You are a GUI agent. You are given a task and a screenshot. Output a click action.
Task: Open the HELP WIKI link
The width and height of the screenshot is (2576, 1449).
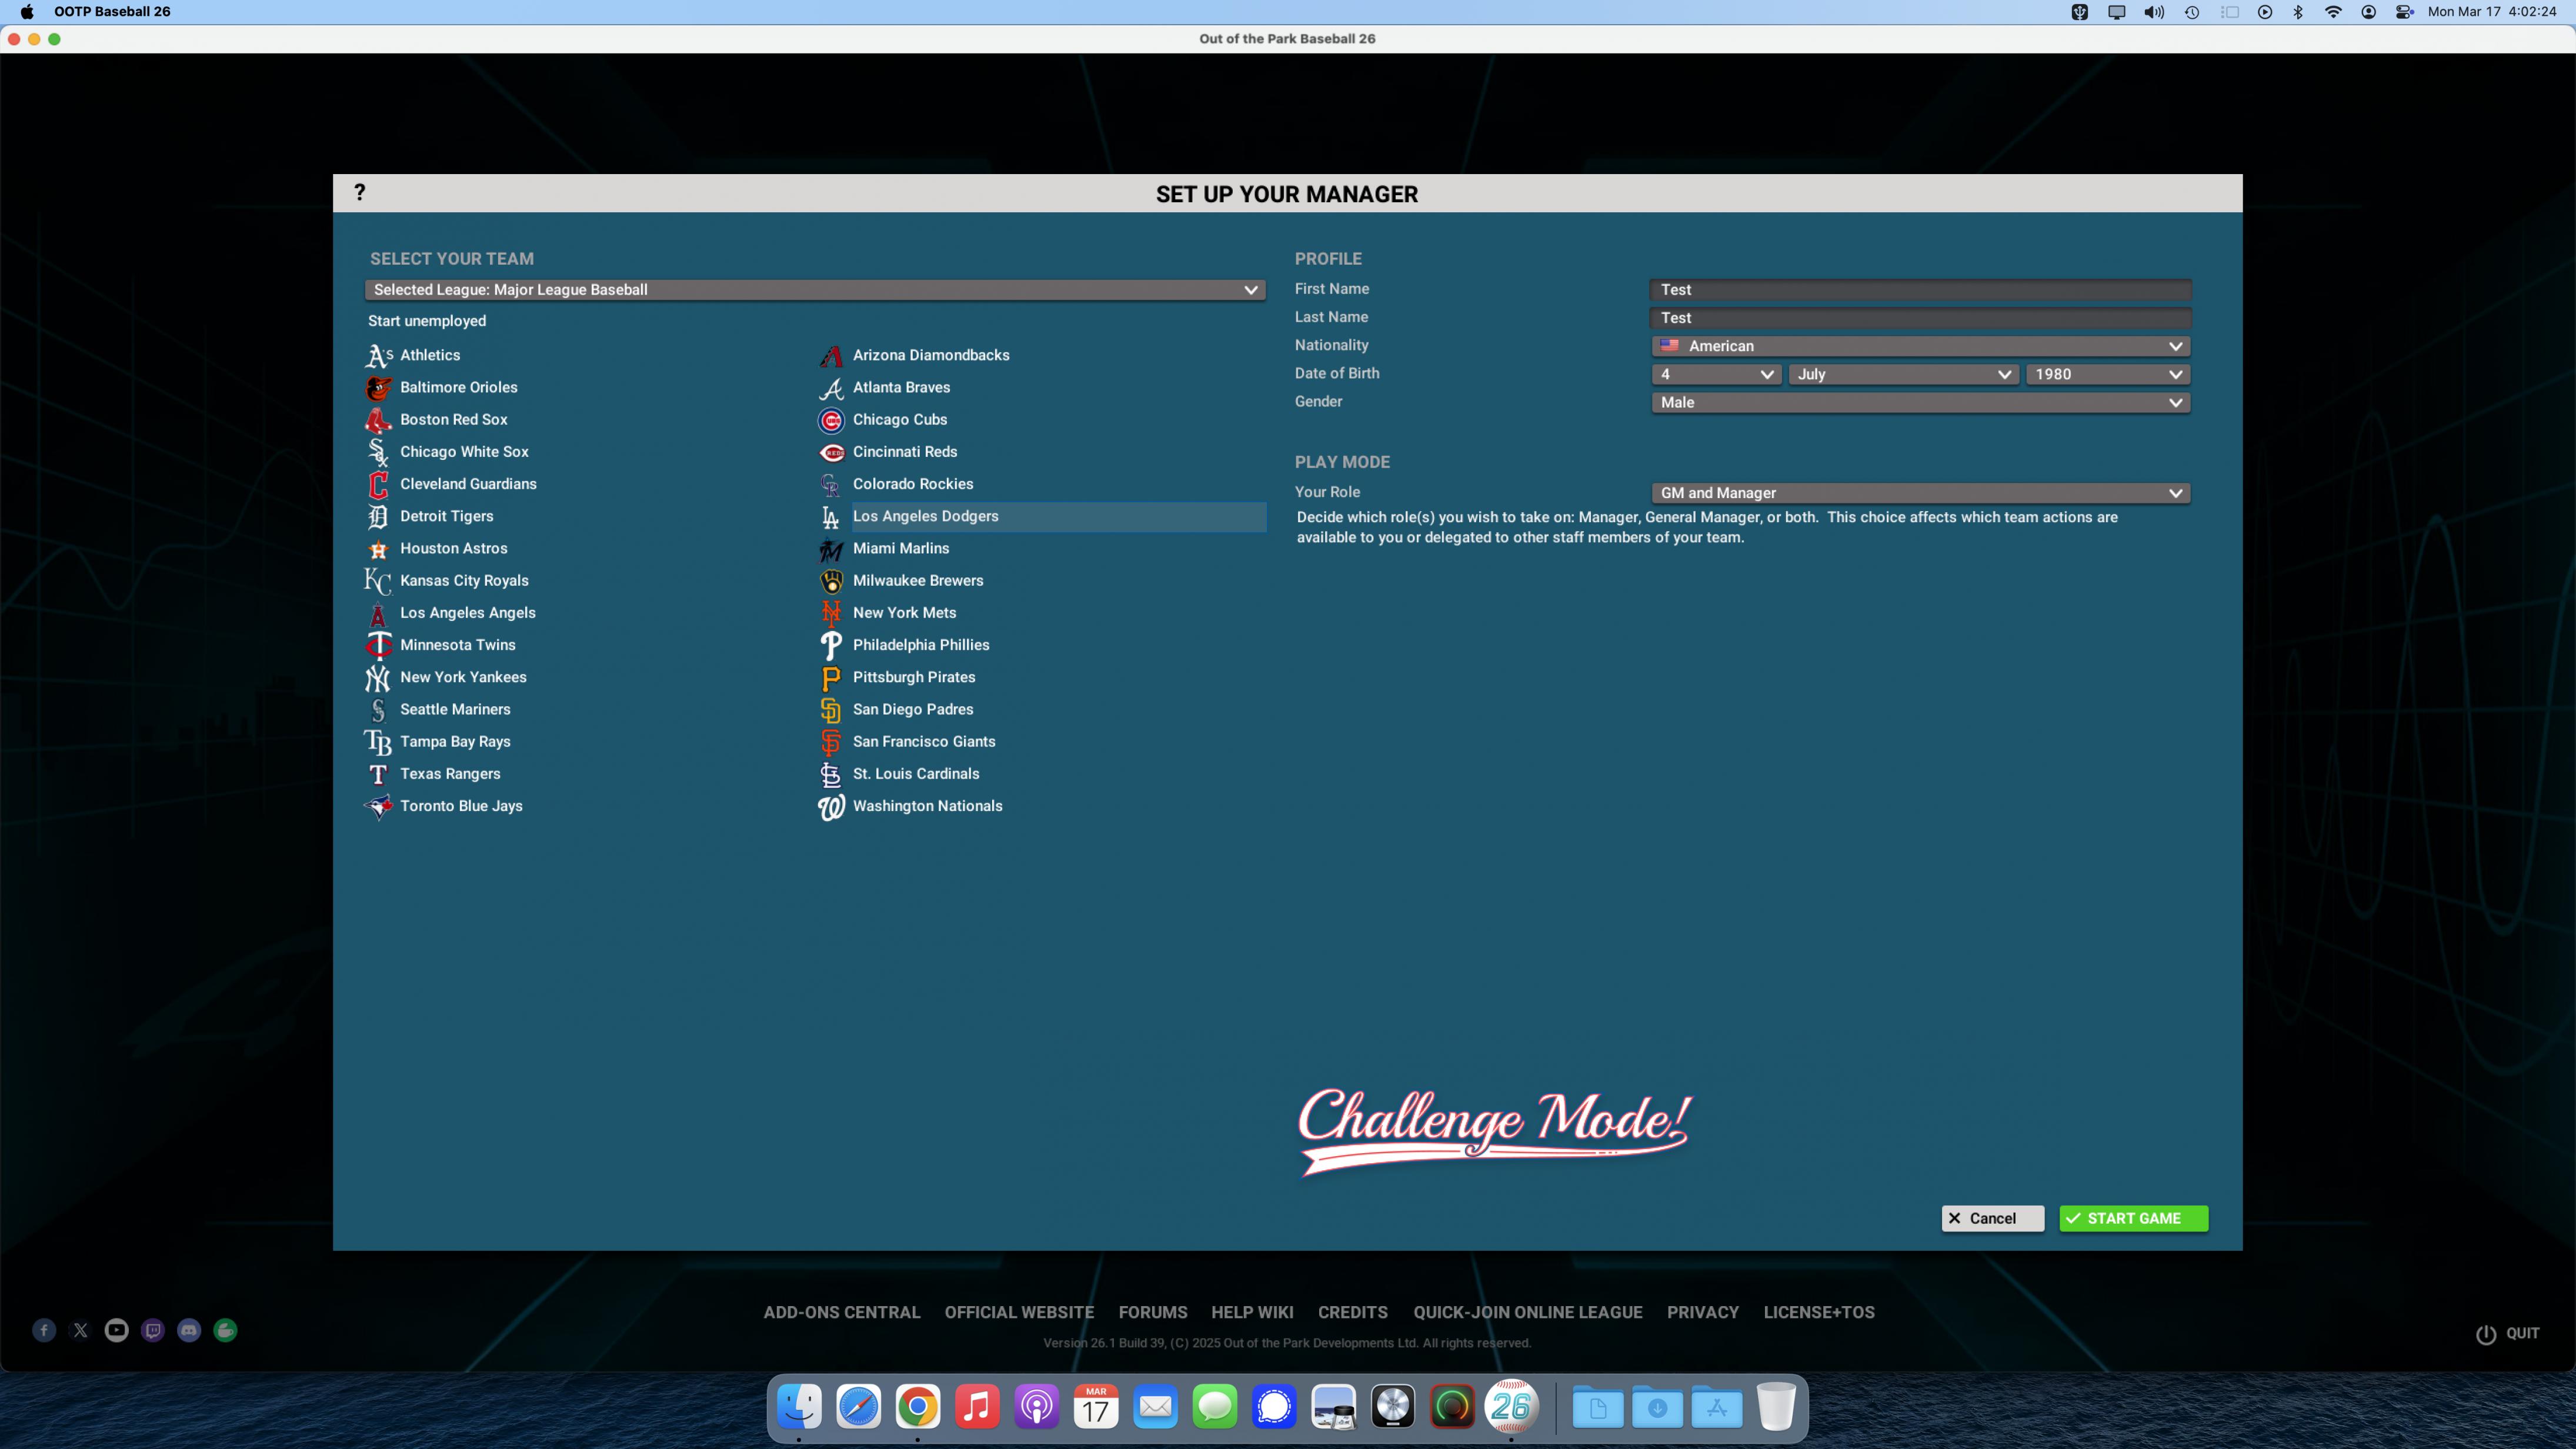click(1252, 1312)
